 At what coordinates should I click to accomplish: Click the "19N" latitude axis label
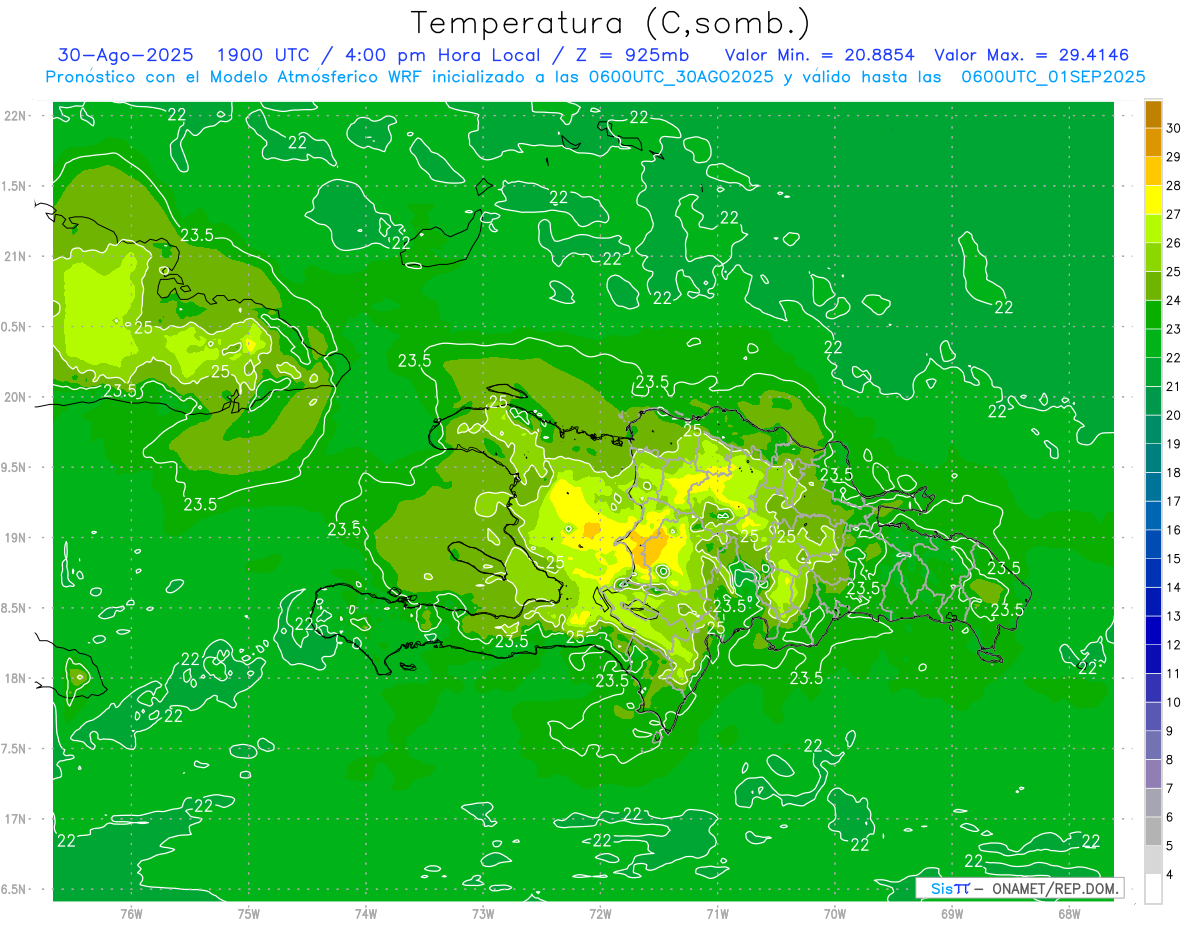[16, 538]
